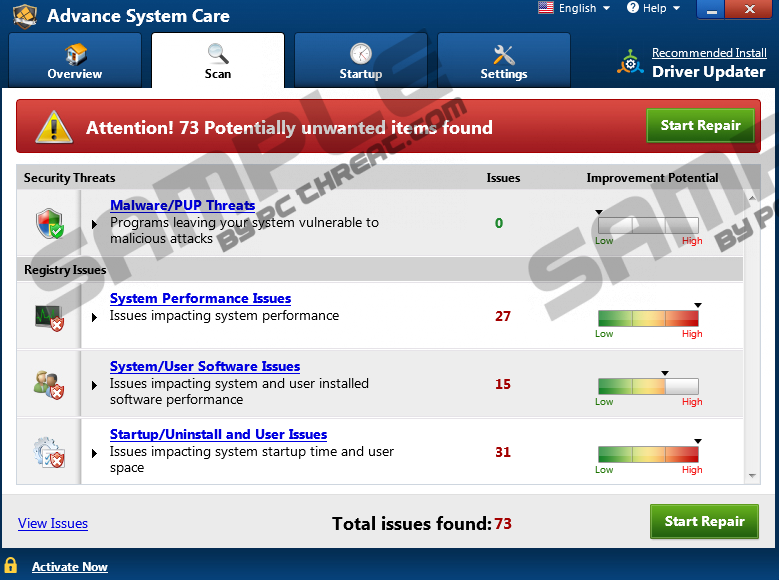
Task: Click the Startup/Uninstall gears icon
Action: [x=49, y=453]
